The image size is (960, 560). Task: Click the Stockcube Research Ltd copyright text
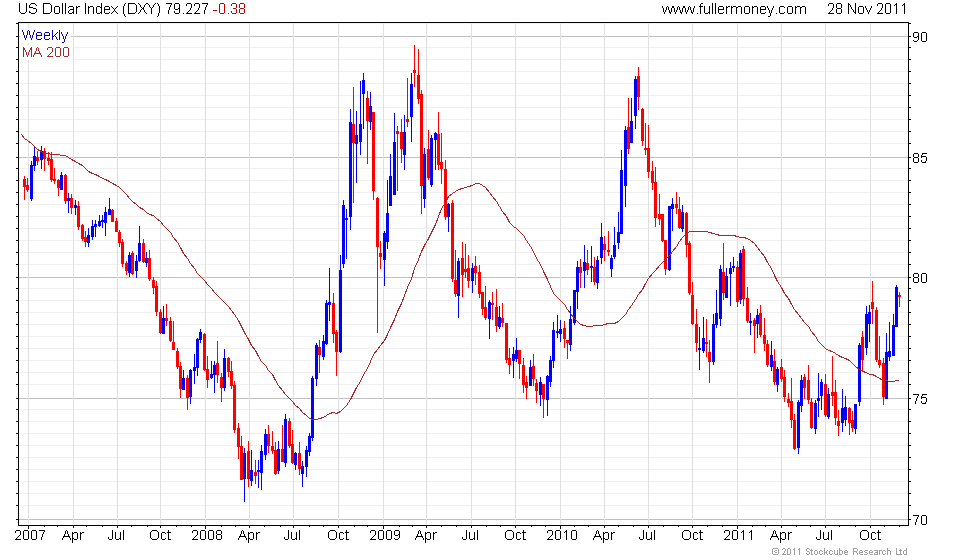(x=839, y=552)
